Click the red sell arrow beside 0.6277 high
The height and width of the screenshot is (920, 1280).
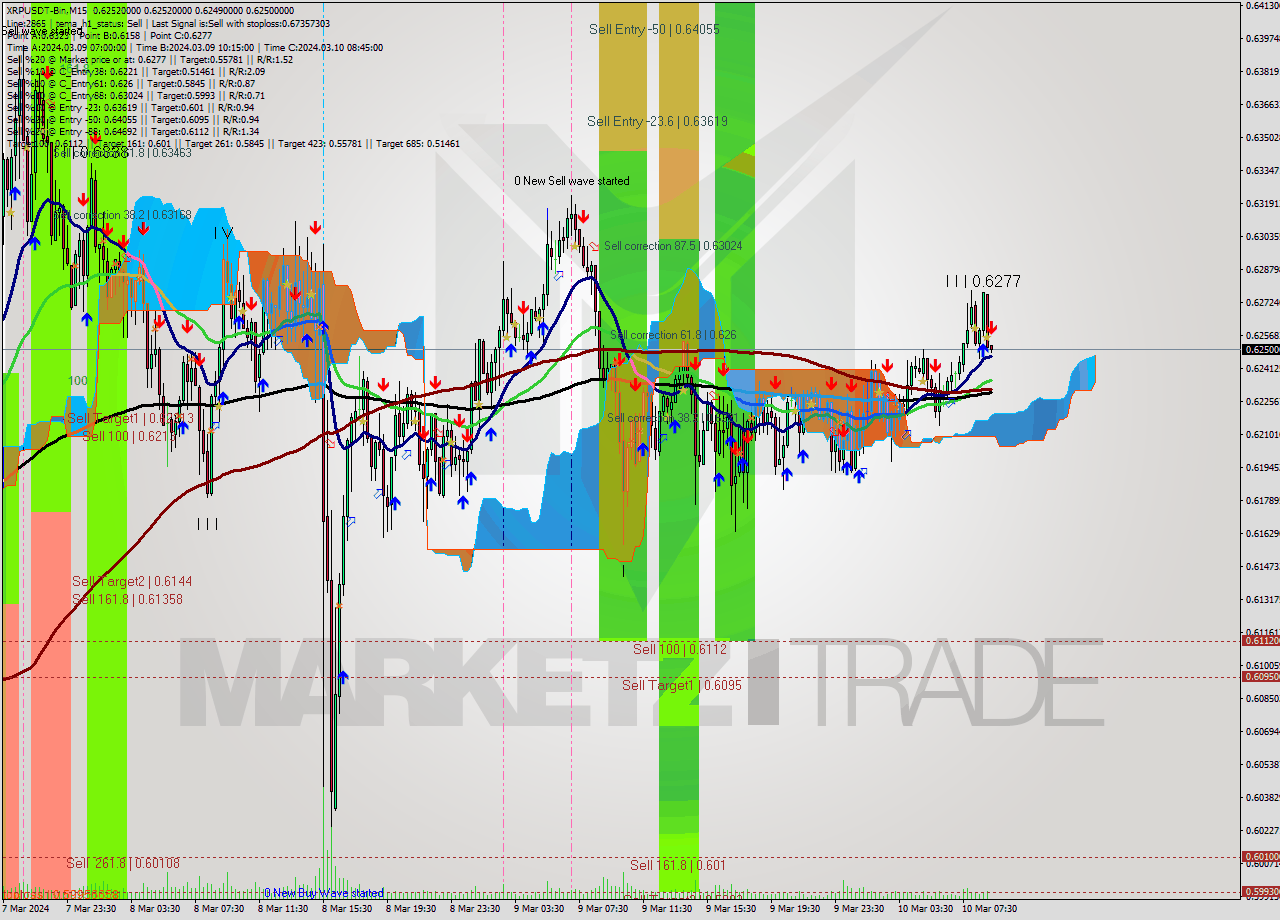pos(992,327)
